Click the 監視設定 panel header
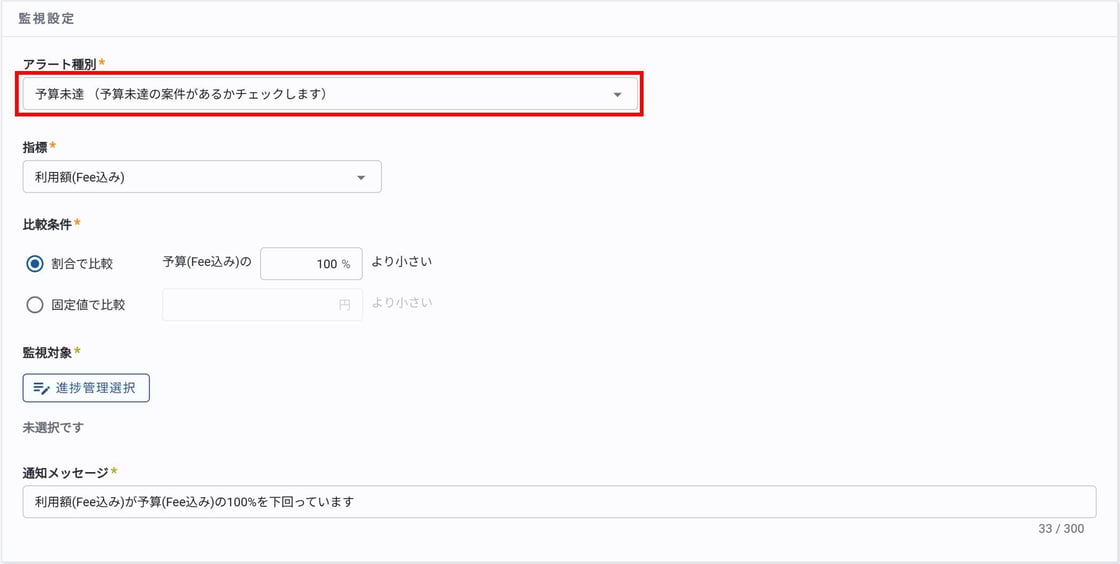The width and height of the screenshot is (1120, 564). pyautogui.click(x=46, y=19)
